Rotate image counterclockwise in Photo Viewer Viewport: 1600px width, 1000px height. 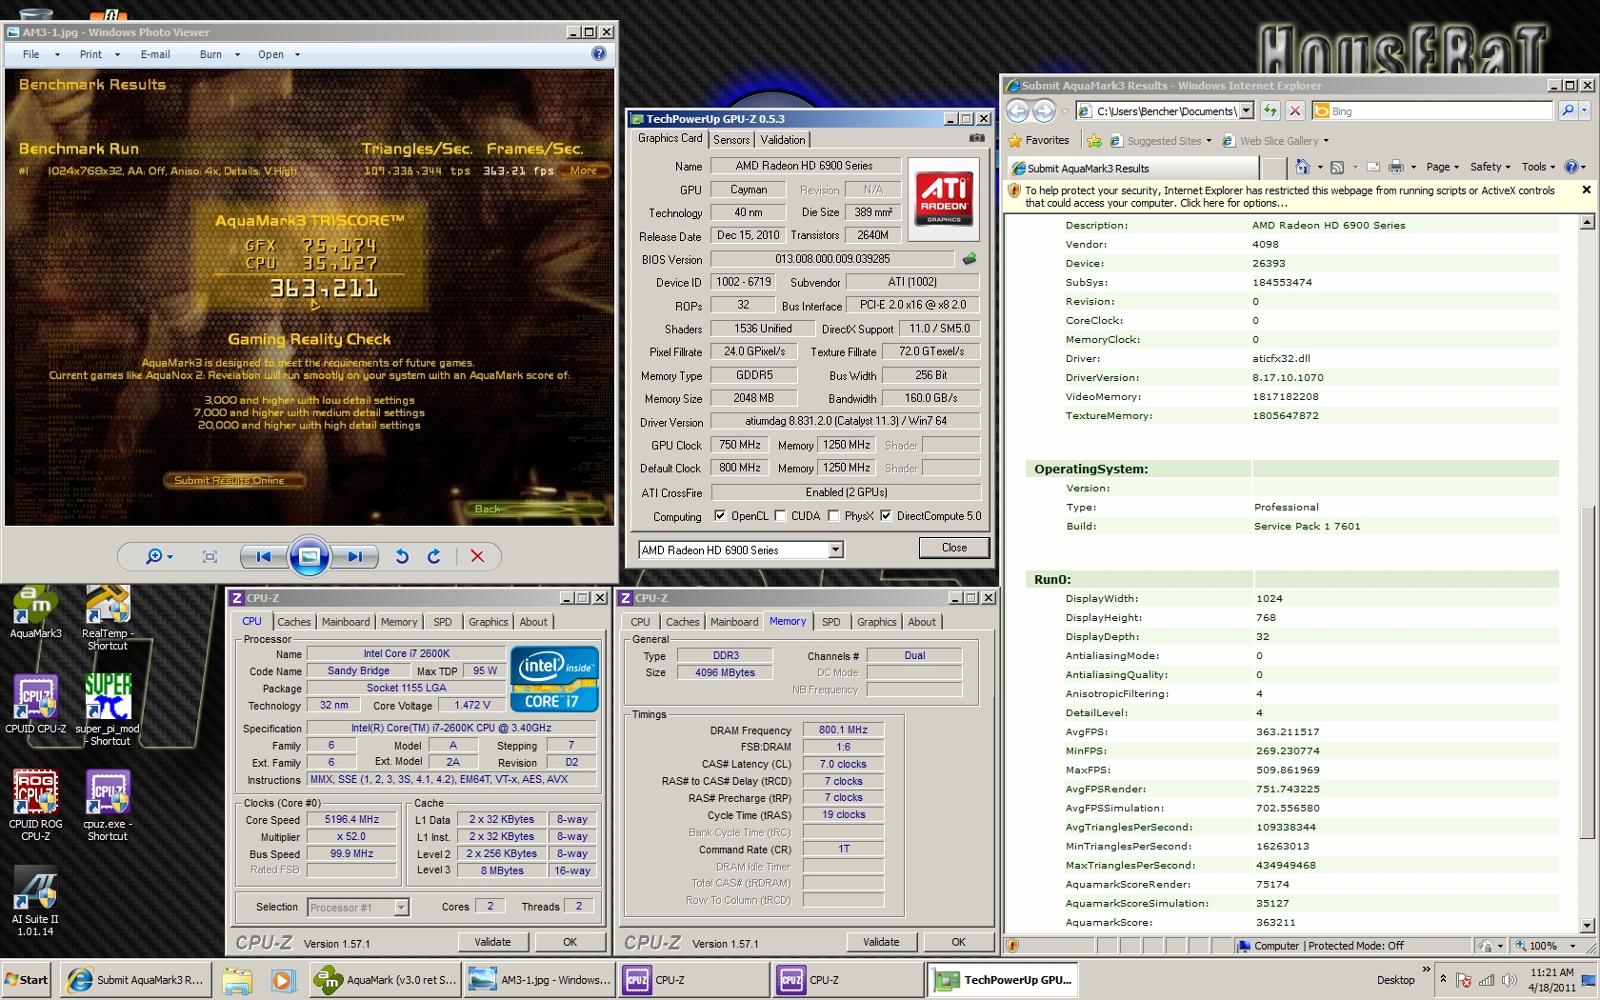[401, 557]
